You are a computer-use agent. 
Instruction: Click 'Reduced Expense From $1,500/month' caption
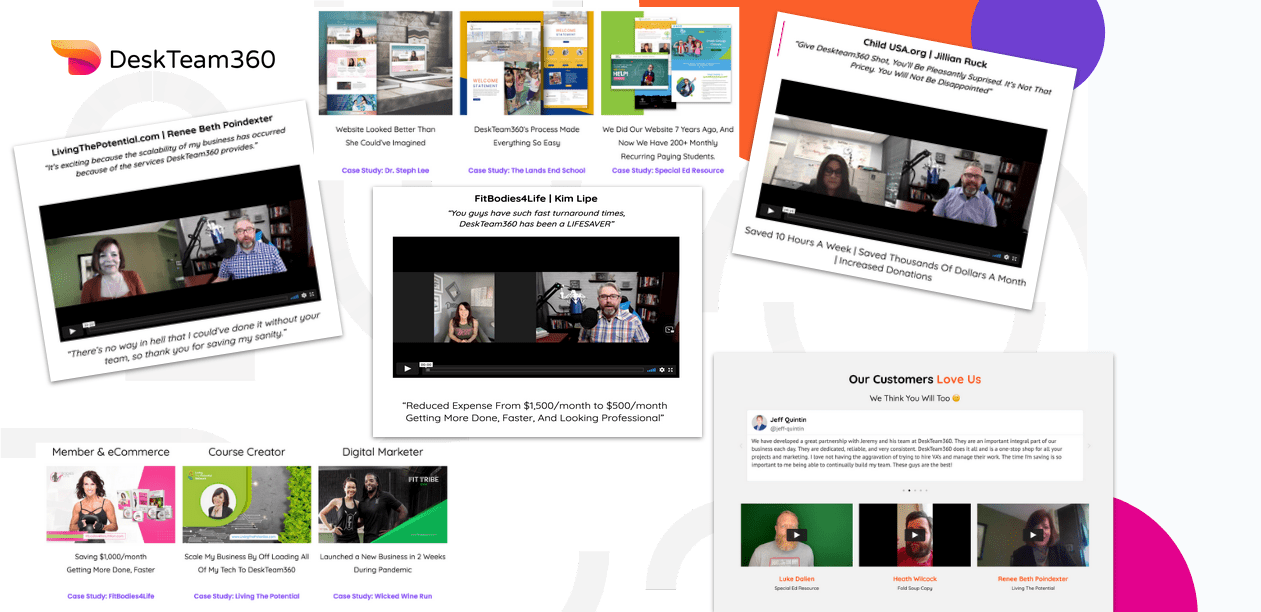535,411
